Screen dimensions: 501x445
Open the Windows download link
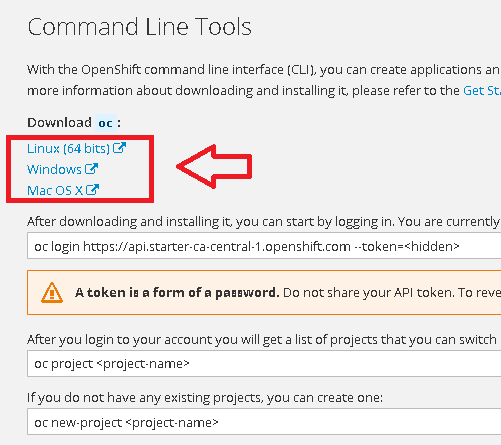pos(54,169)
